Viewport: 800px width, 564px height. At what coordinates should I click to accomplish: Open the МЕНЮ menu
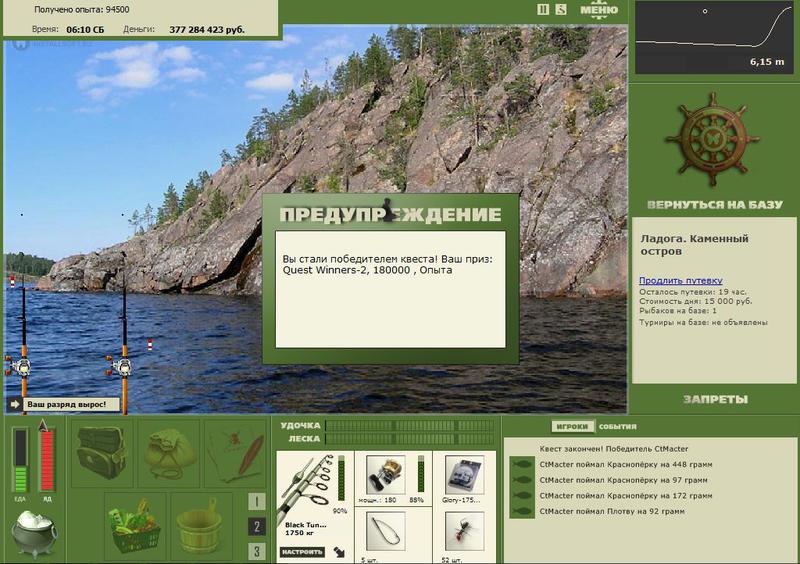[599, 10]
